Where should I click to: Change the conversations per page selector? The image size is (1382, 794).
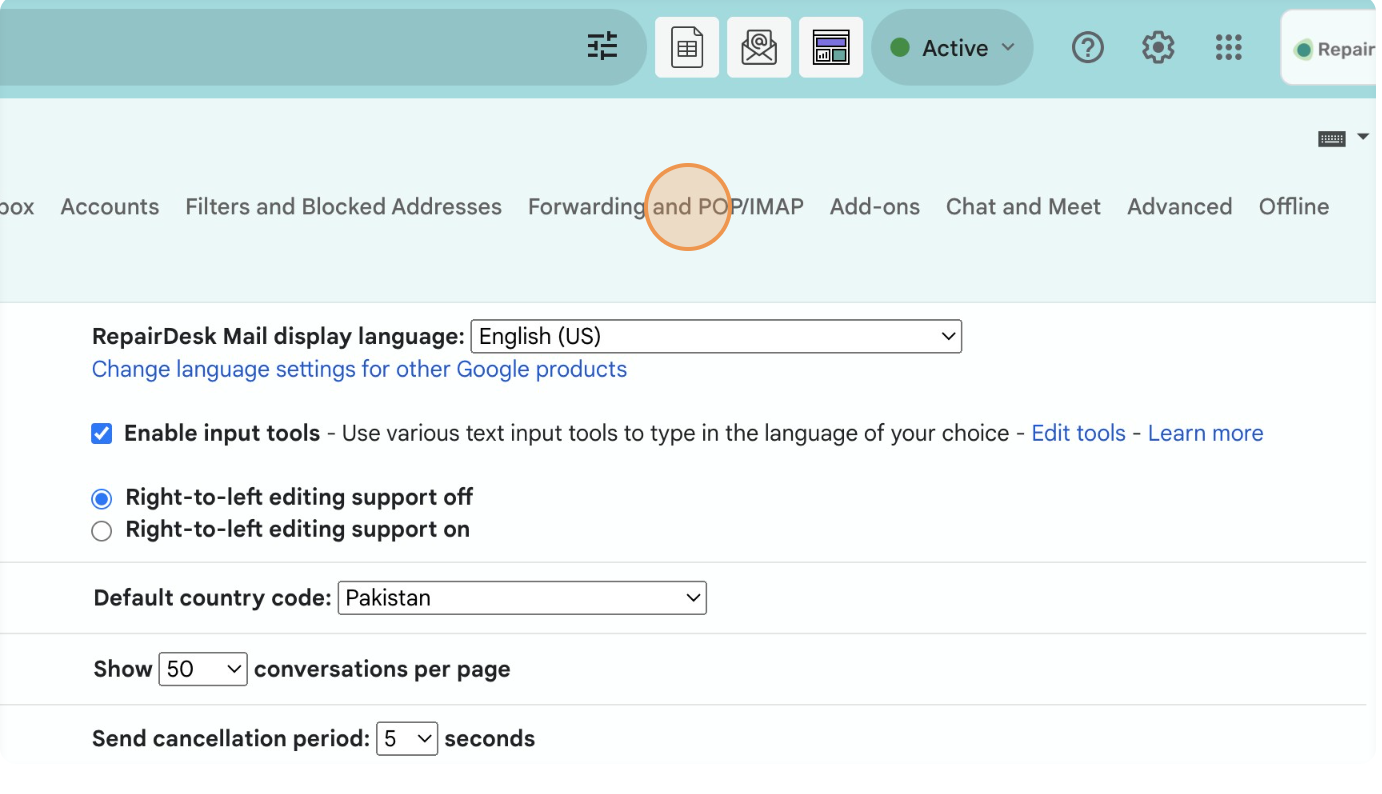pyautogui.click(x=203, y=669)
